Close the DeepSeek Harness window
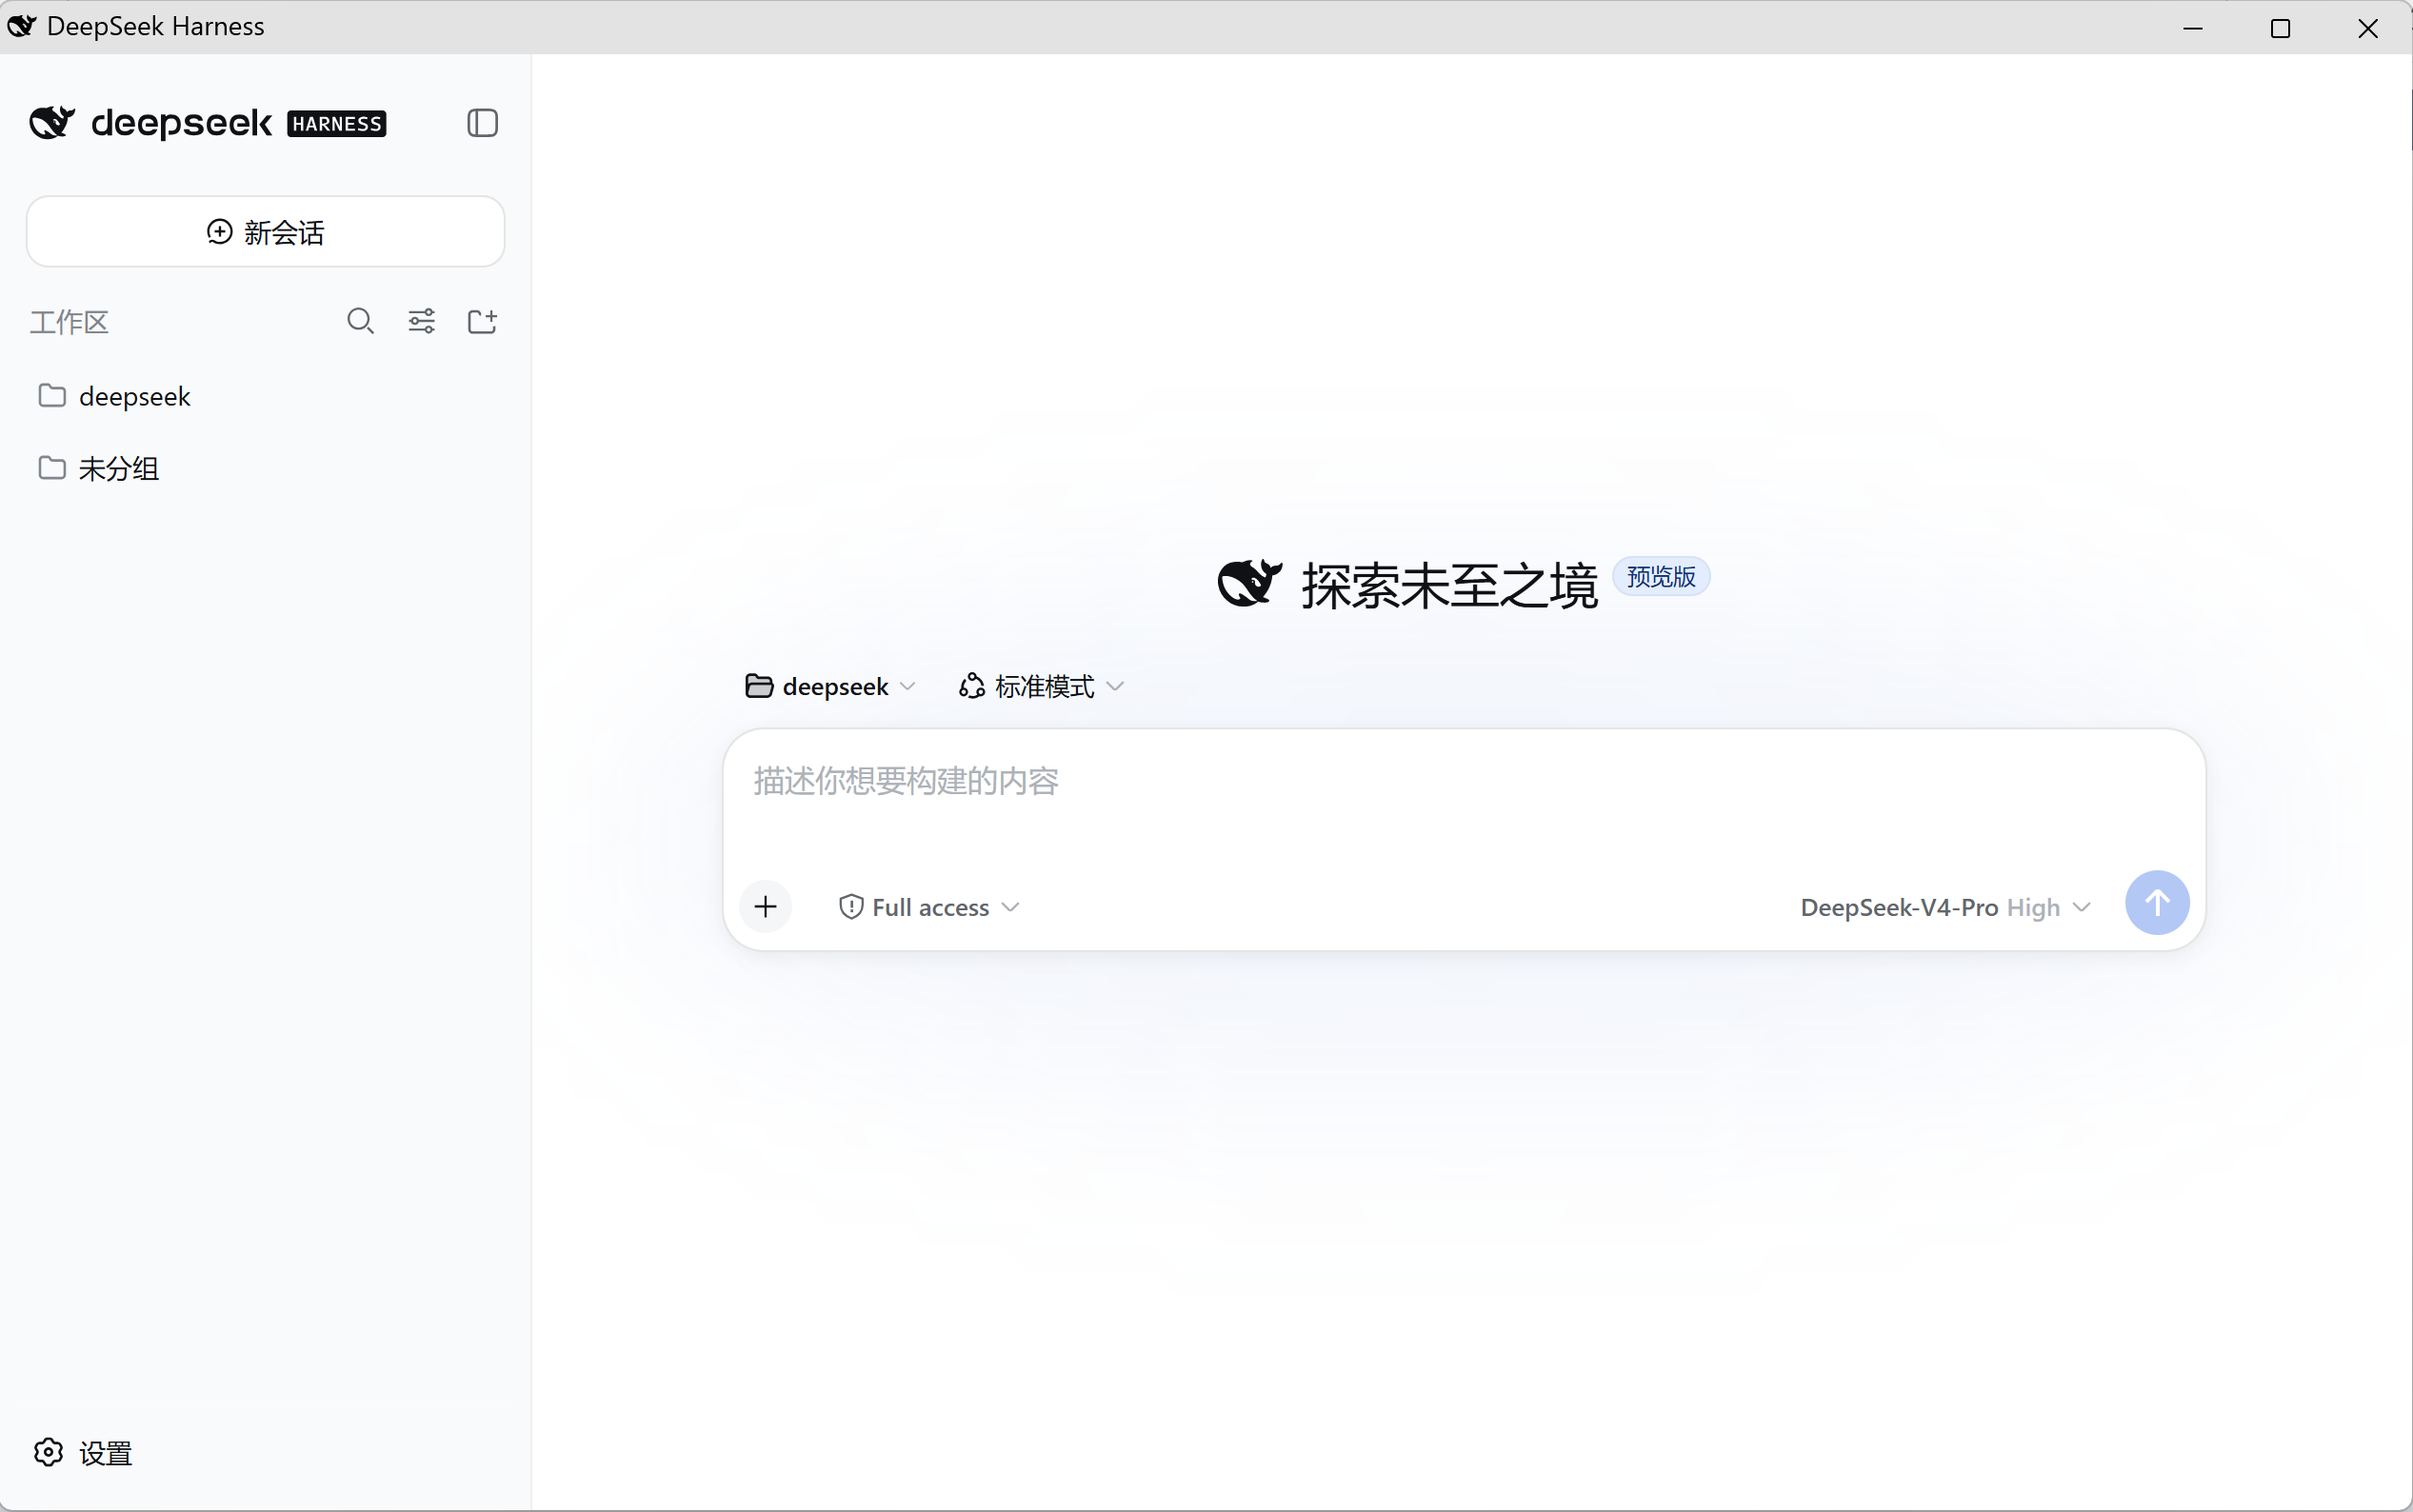The width and height of the screenshot is (2413, 1512). coord(2367,27)
